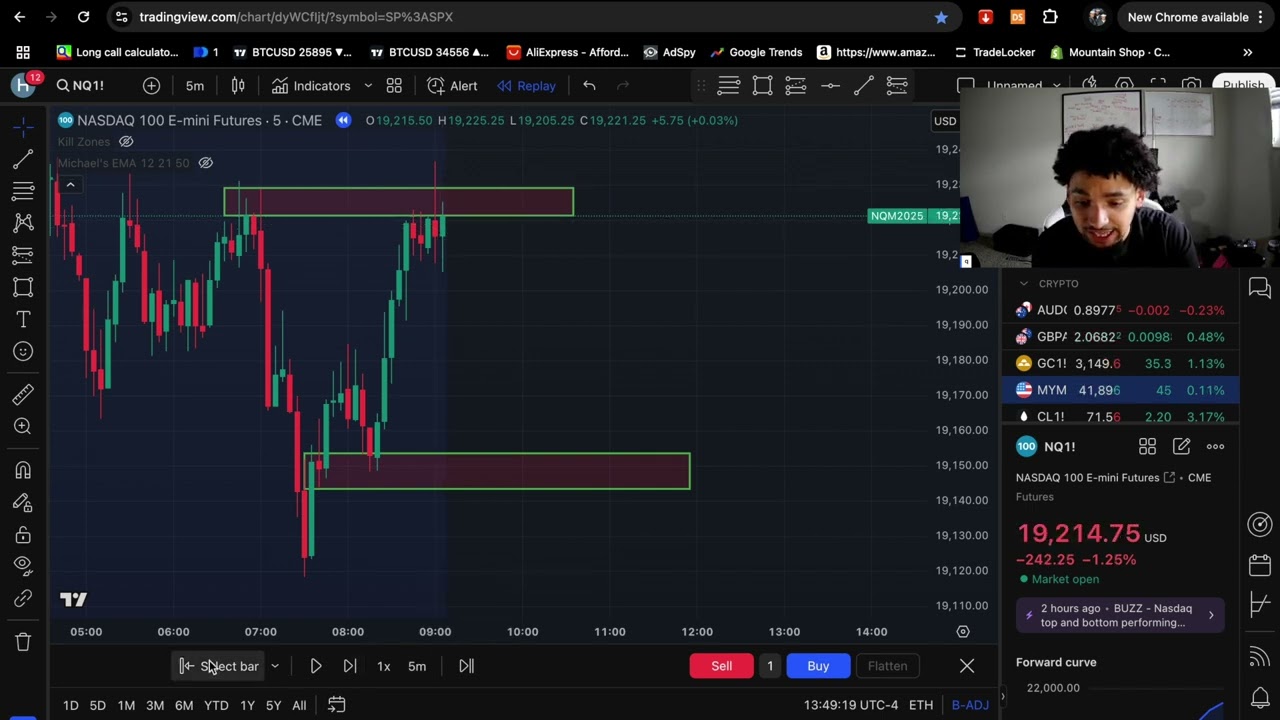Screen dimensions: 1280x720
Task: Open the NQ1! details grid icon
Action: pyautogui.click(x=1147, y=447)
